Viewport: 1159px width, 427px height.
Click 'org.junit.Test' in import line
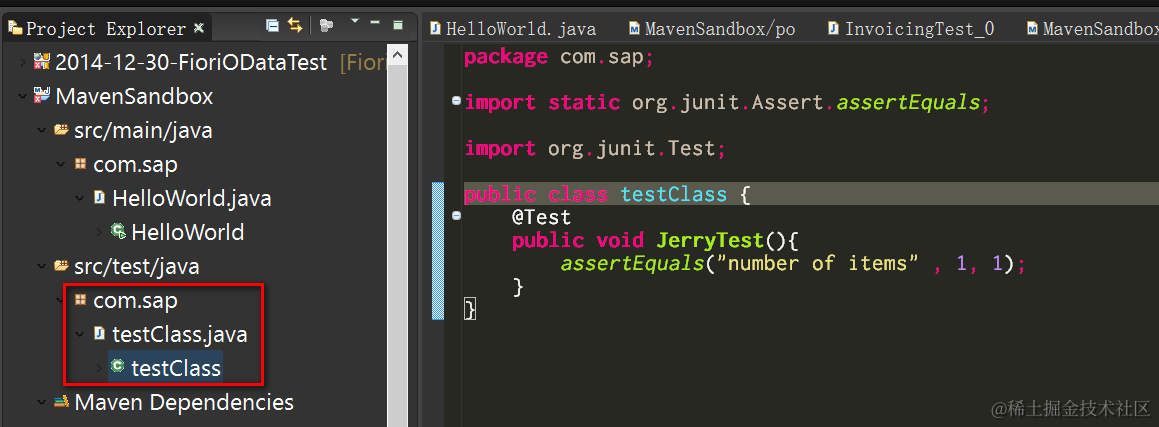click(632, 148)
